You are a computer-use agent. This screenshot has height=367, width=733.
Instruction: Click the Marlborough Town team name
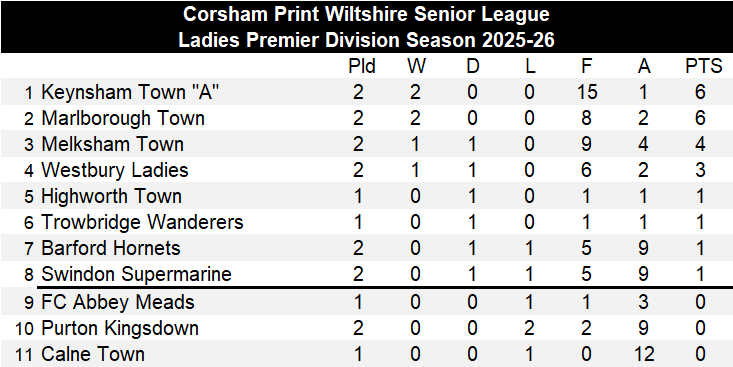[x=123, y=118]
